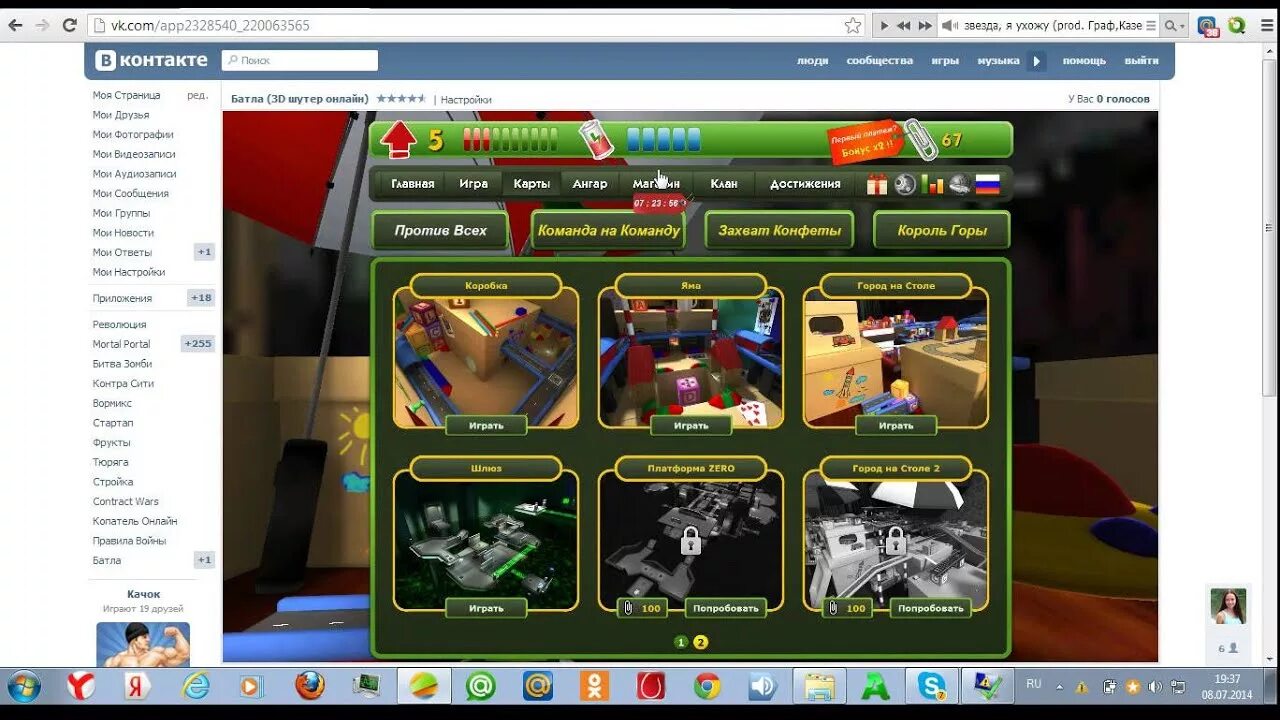
Task: Open the bar-chart ratings icon
Action: point(932,184)
